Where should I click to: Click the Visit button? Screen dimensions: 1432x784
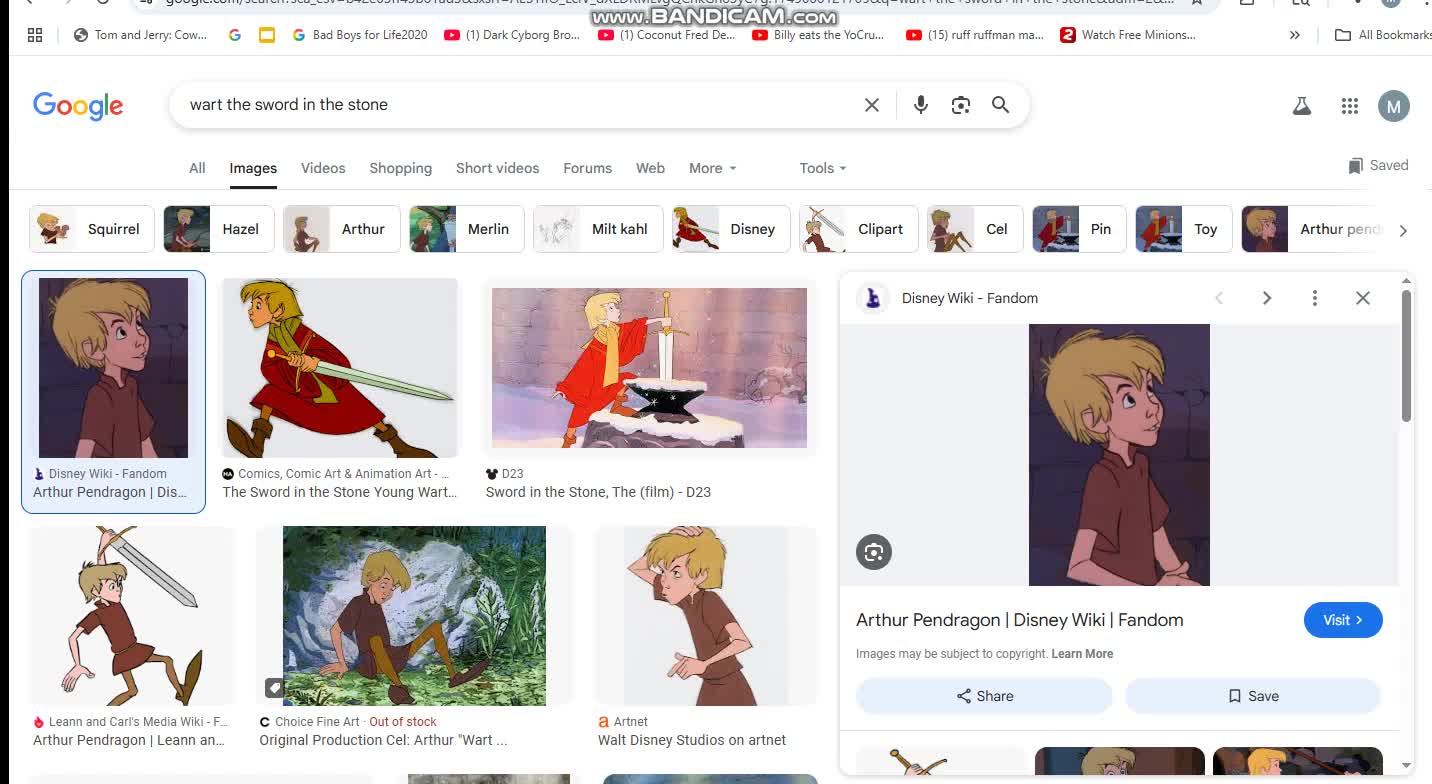(x=1343, y=620)
